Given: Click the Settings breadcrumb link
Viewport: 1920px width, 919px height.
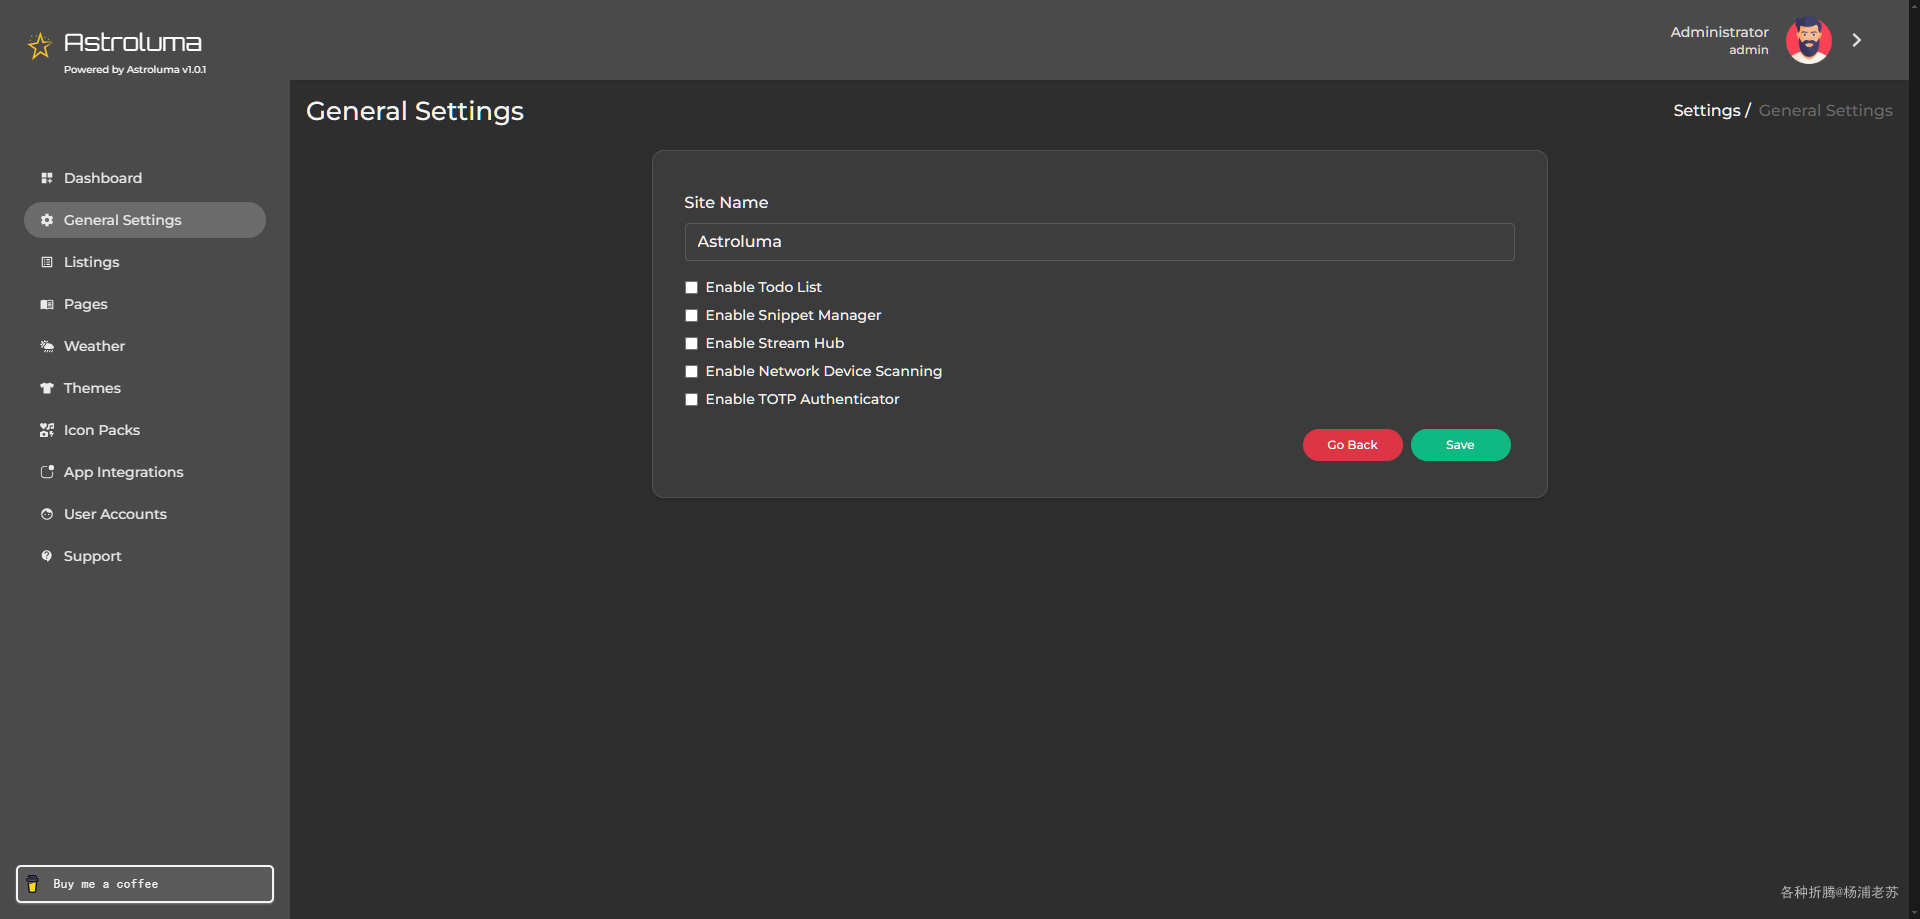Looking at the screenshot, I should tap(1706, 111).
